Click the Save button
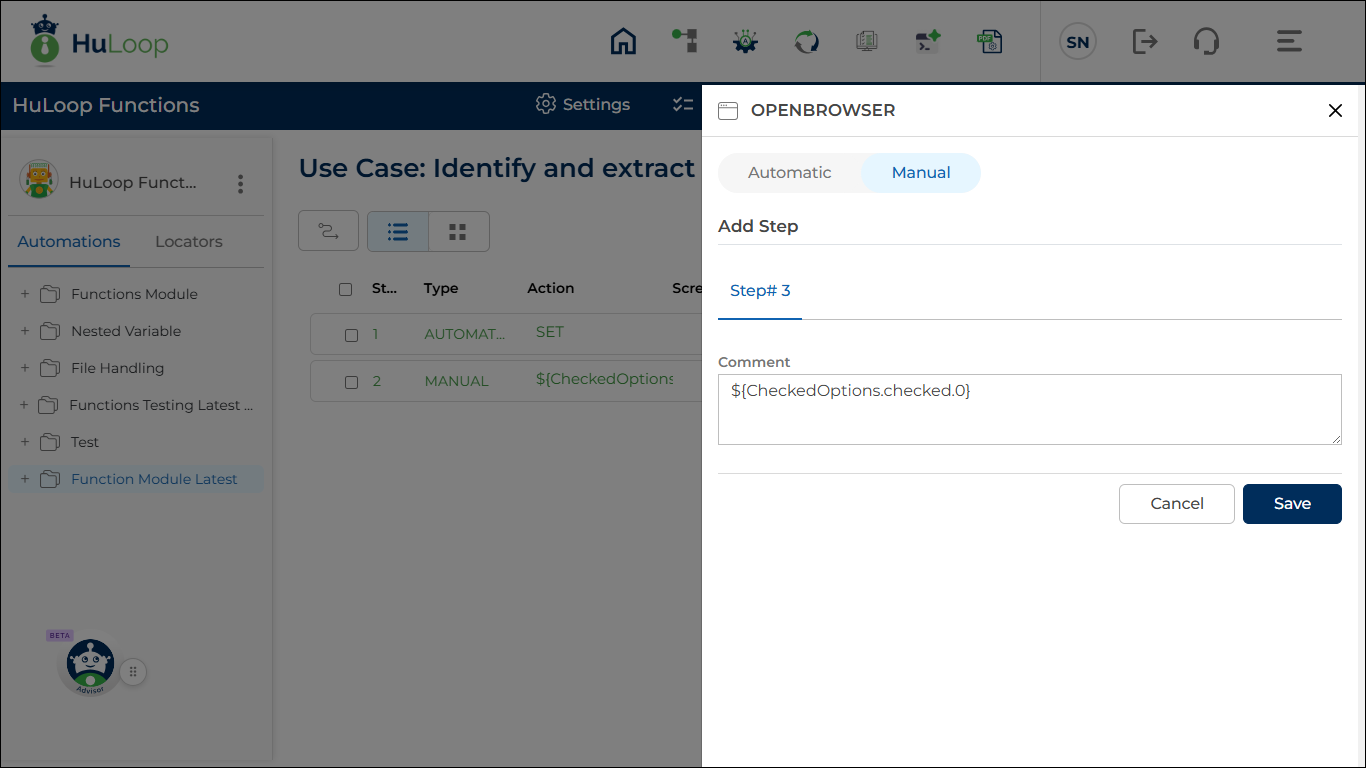The width and height of the screenshot is (1366, 768). (x=1291, y=504)
